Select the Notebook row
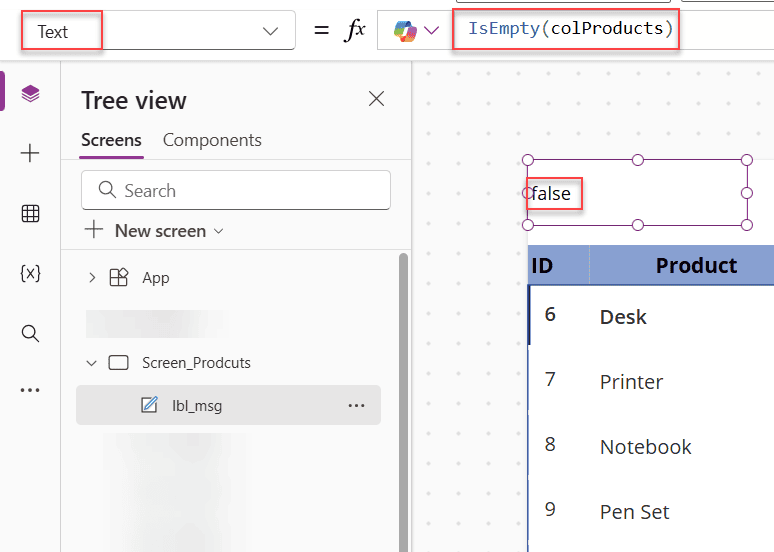The width and height of the screenshot is (774, 552). [x=651, y=446]
